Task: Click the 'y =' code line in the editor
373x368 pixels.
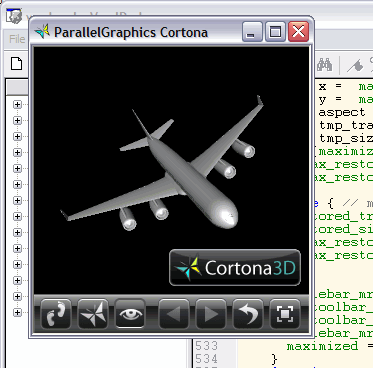Action: tap(330, 100)
